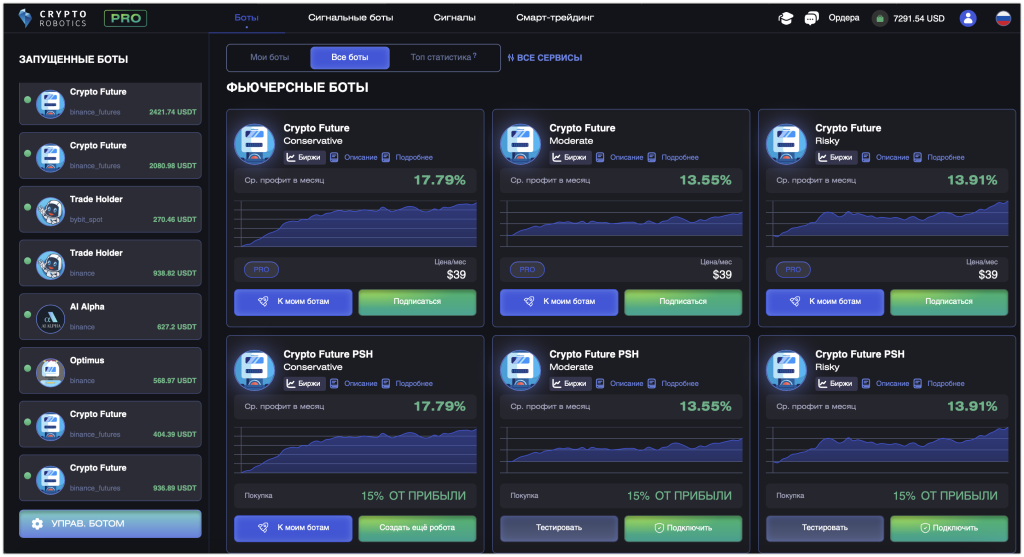Click the wallet balance icon
Viewport: 1024px width, 557px height.
point(880,18)
